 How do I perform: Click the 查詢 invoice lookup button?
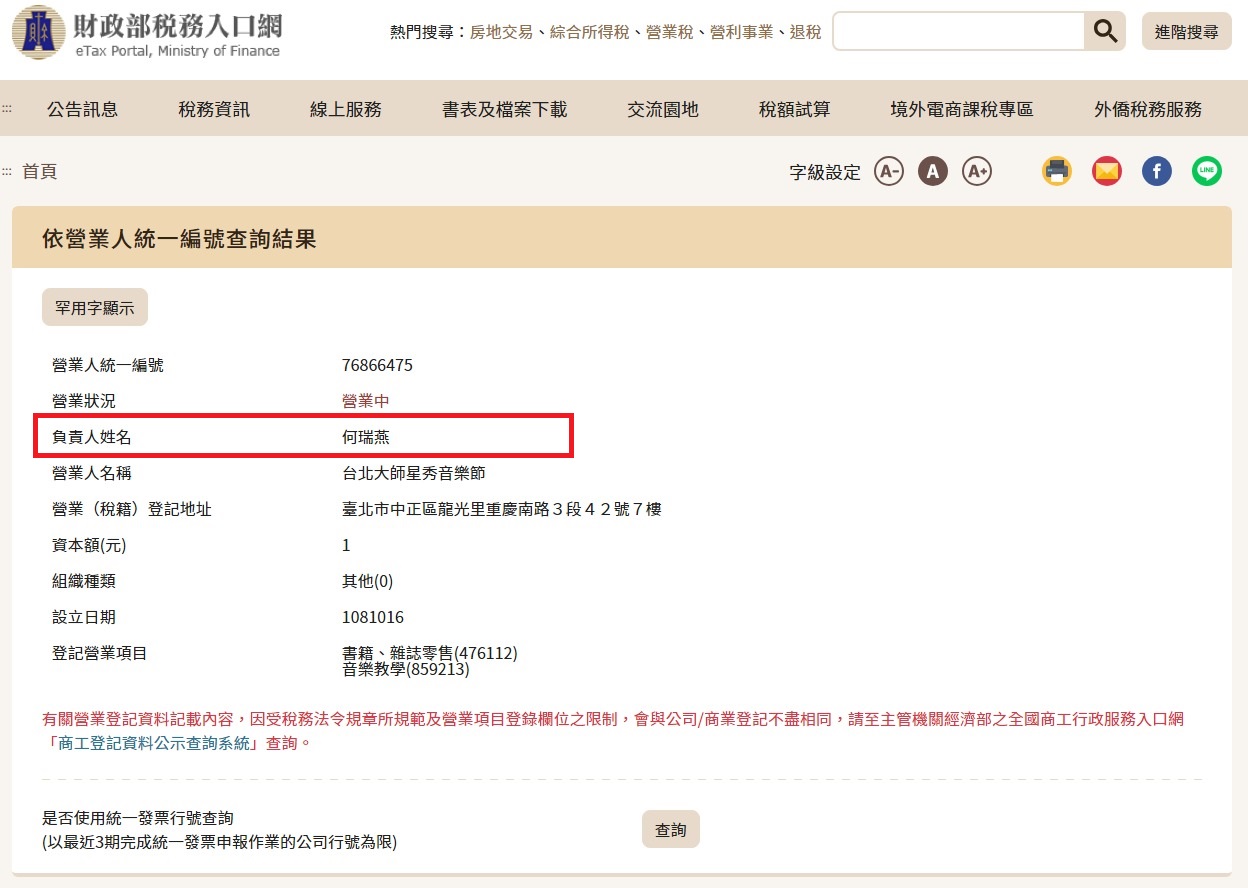pos(671,829)
